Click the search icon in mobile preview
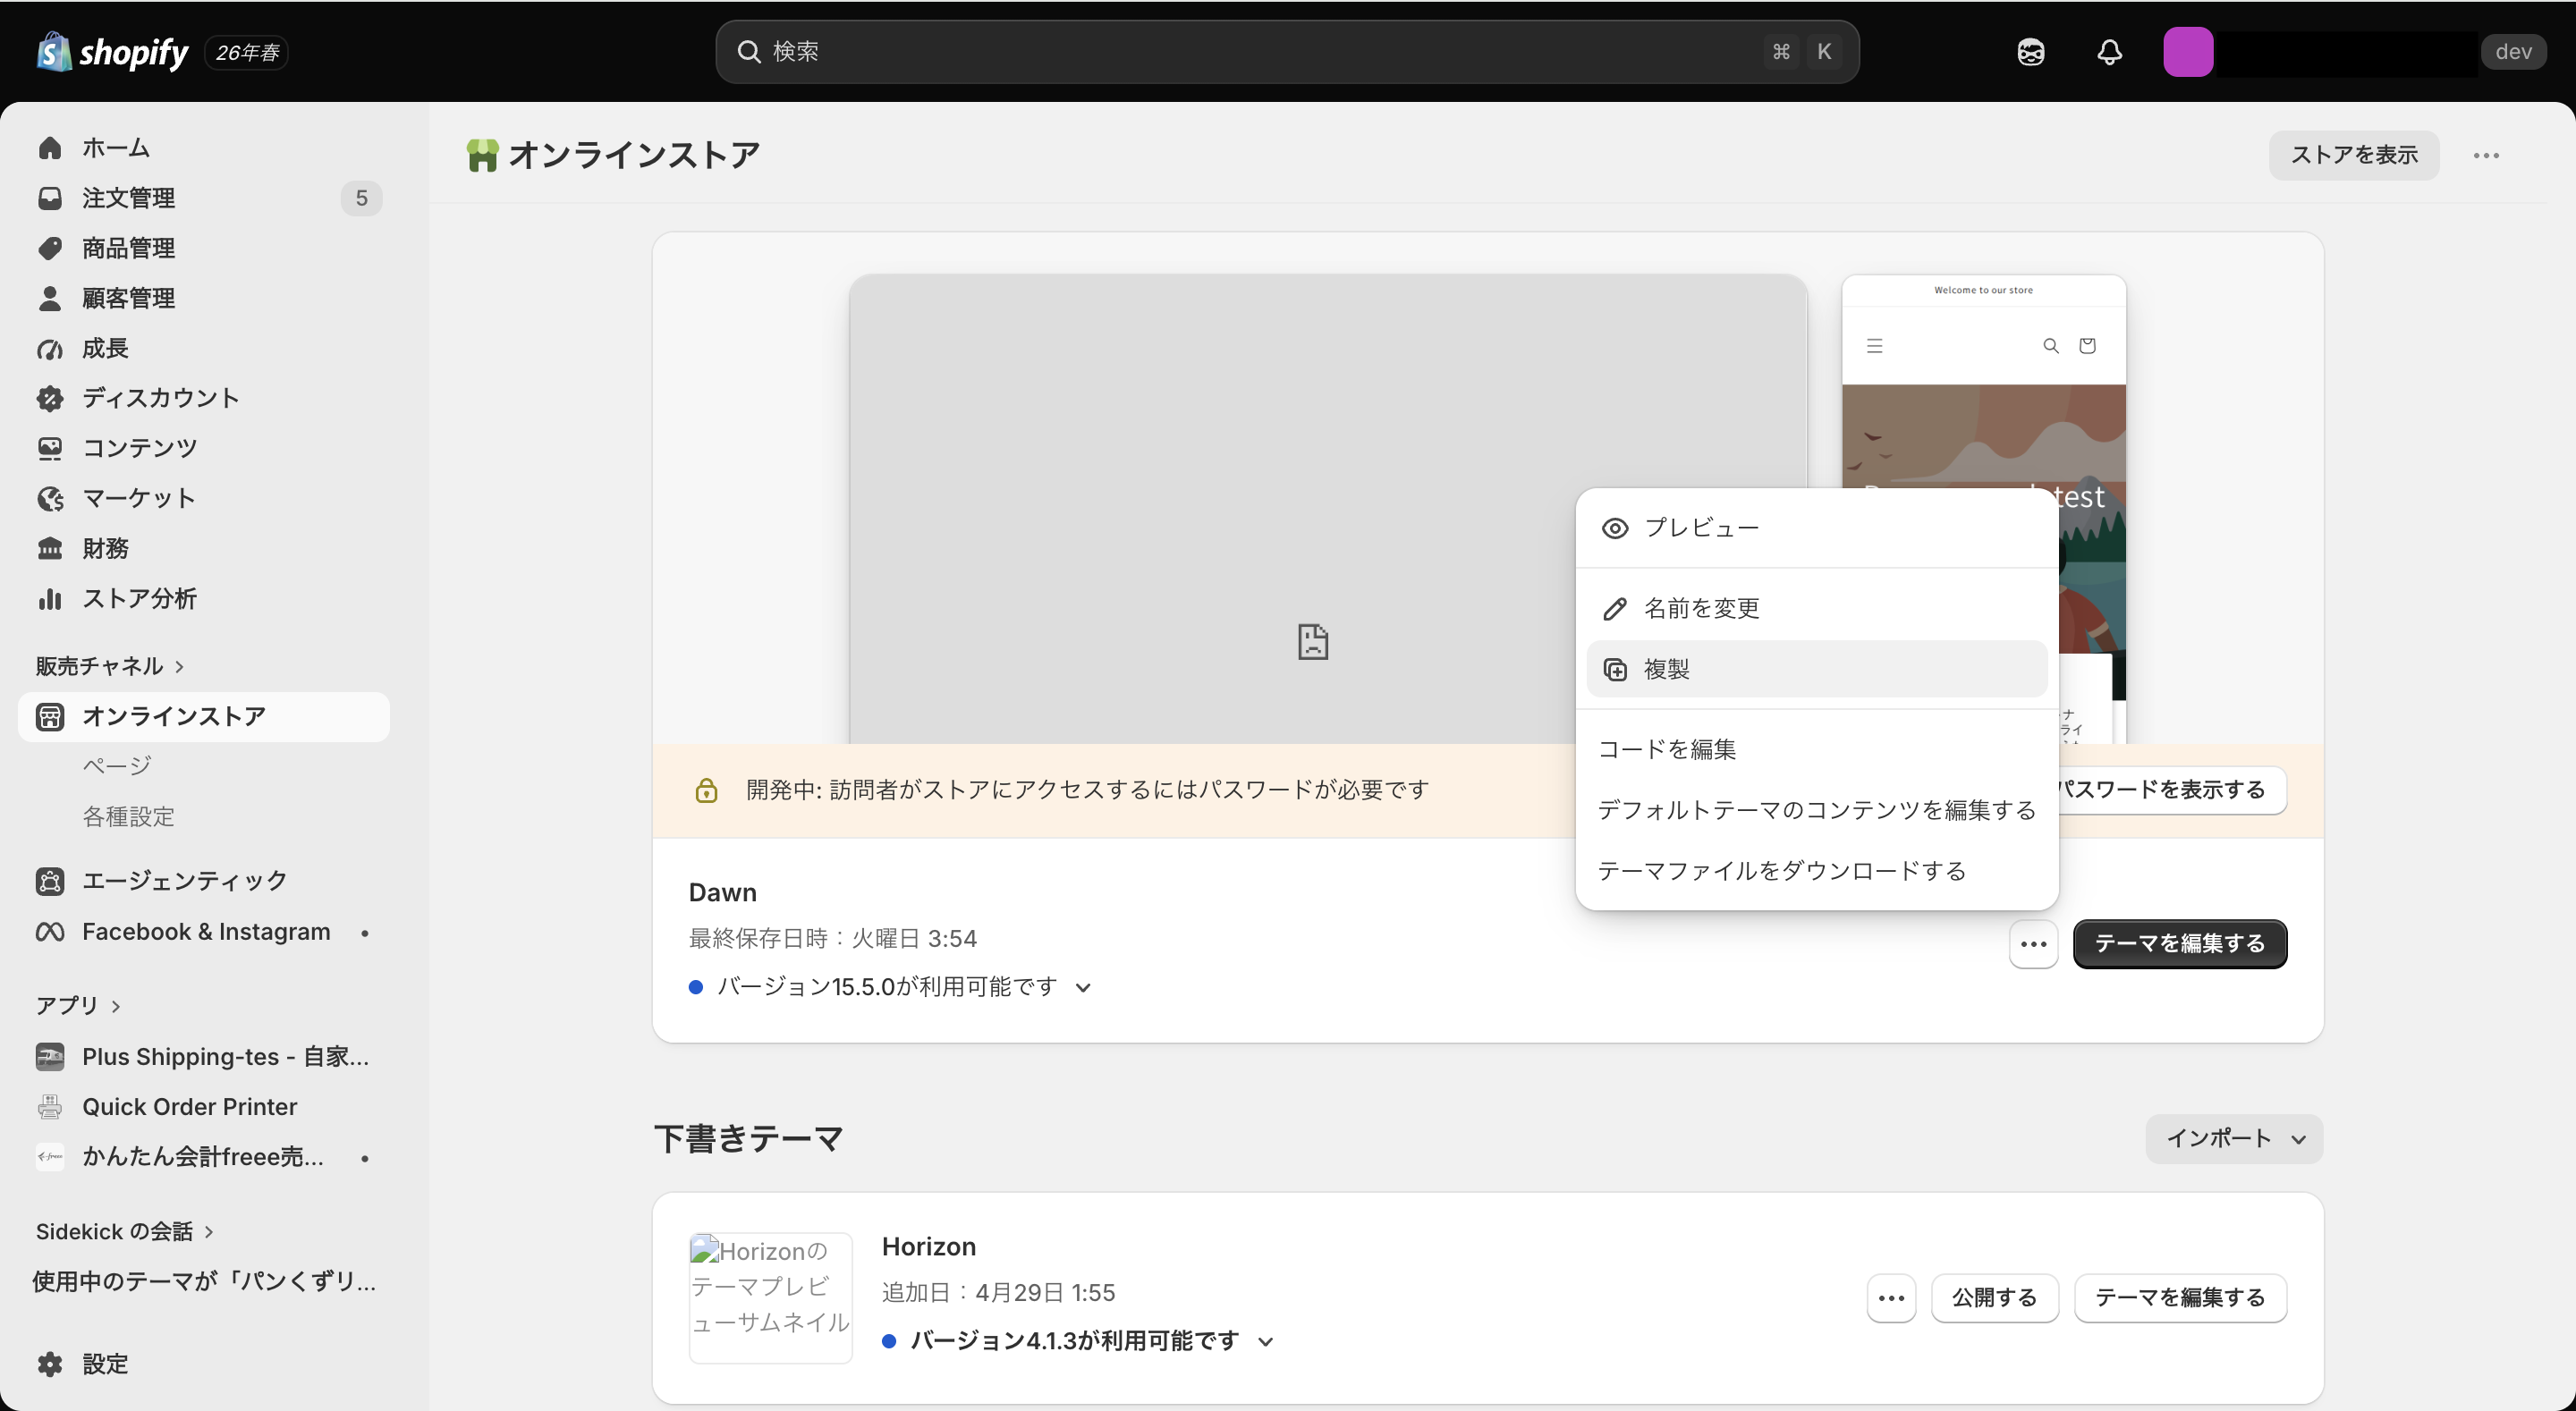This screenshot has height=1411, width=2576. coord(2050,346)
